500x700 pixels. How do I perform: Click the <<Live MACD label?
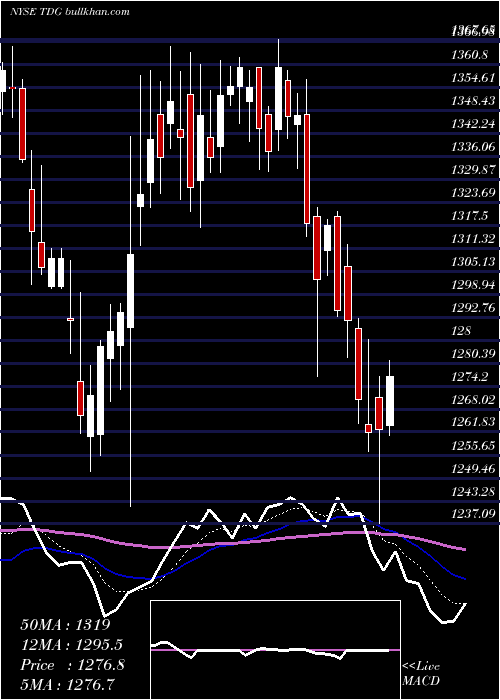421,673
